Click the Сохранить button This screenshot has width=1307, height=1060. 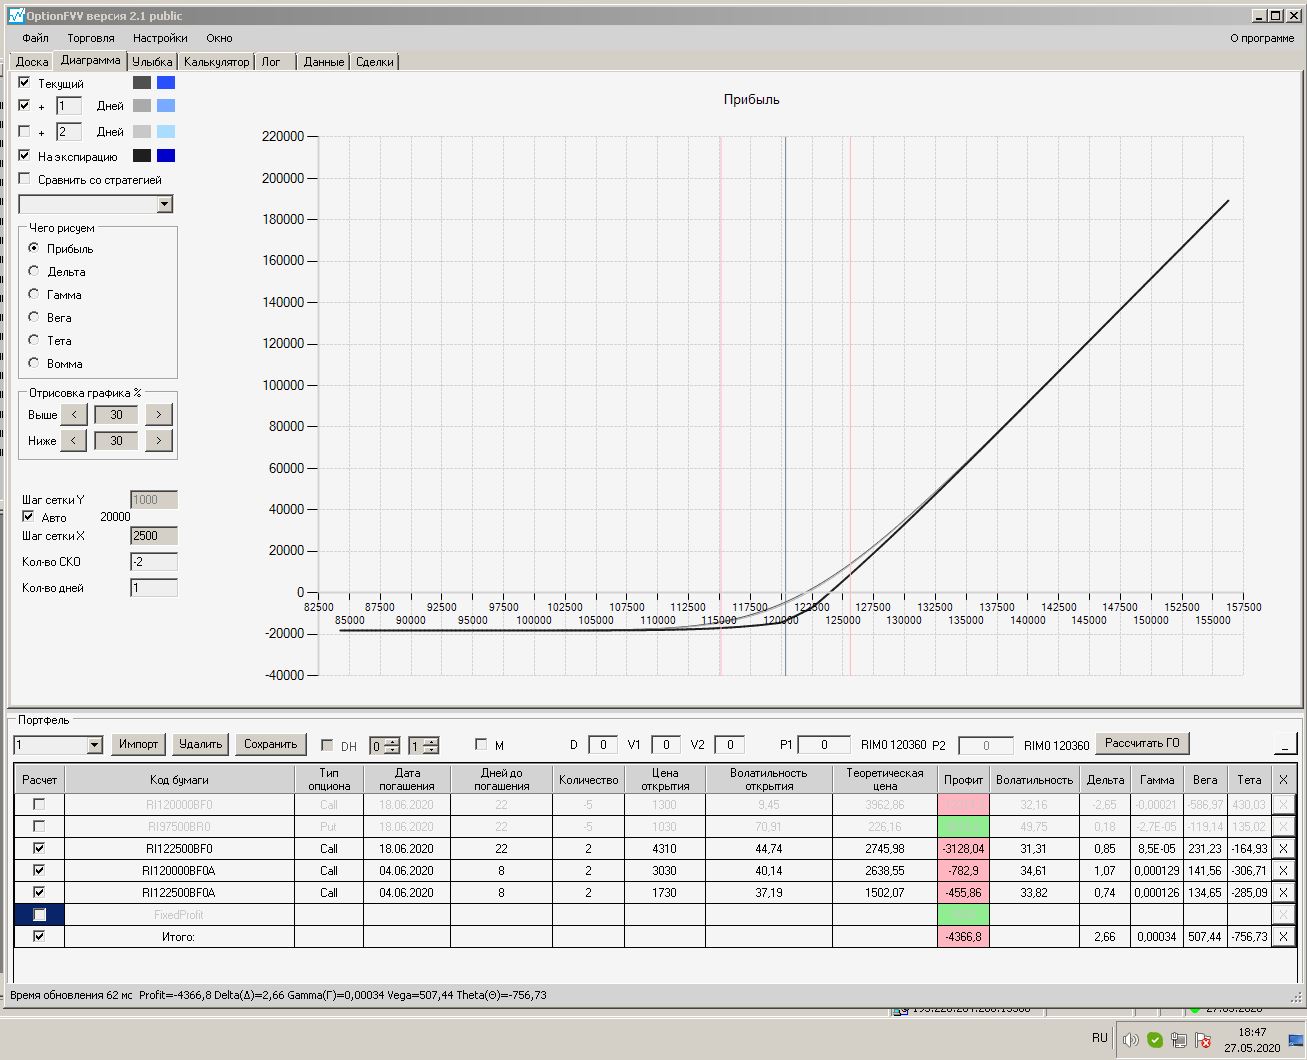[x=270, y=744]
